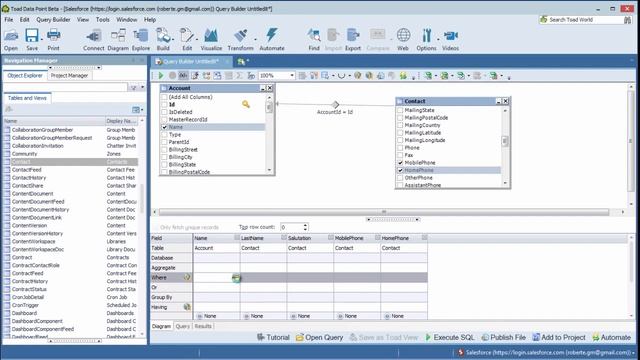Open the Query Builder menu
640x360 pixels.
[53, 20]
